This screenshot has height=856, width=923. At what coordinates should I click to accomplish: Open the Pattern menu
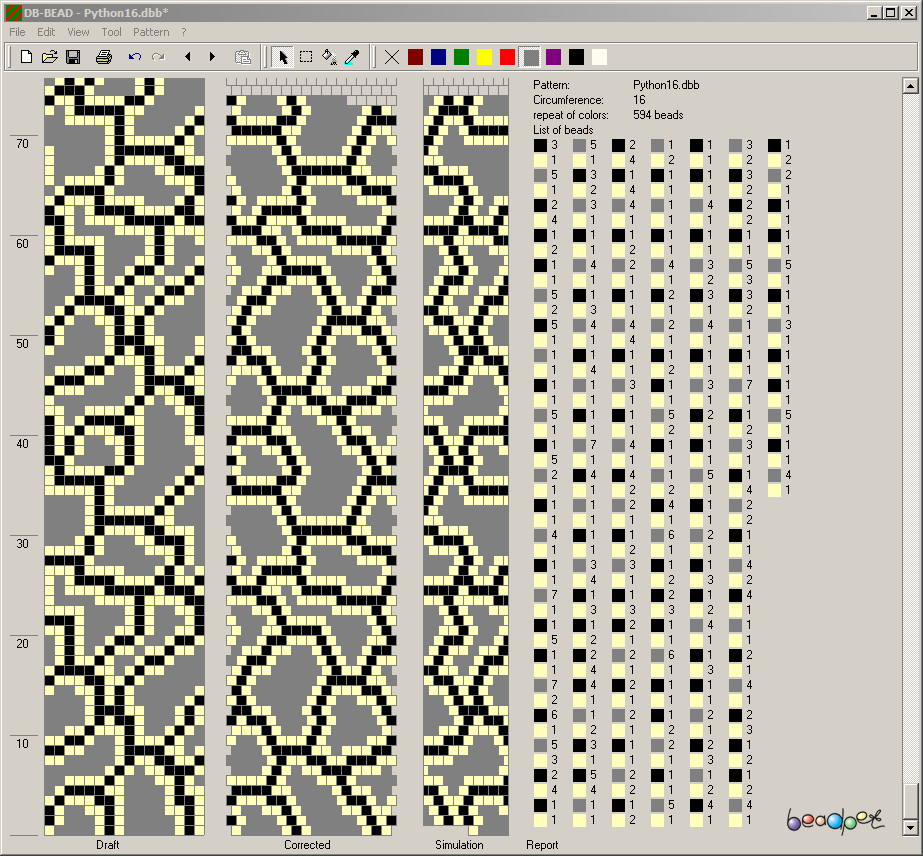coord(151,32)
